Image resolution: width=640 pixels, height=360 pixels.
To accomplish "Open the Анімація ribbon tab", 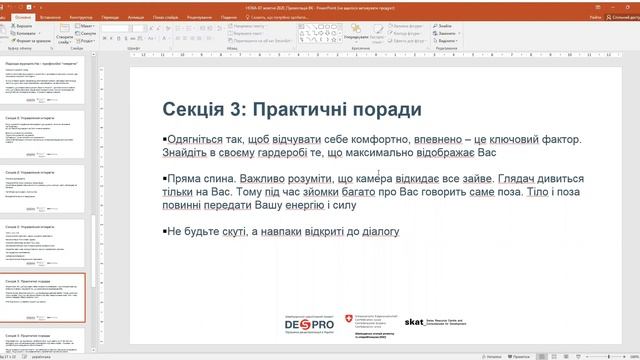I will (136, 17).
